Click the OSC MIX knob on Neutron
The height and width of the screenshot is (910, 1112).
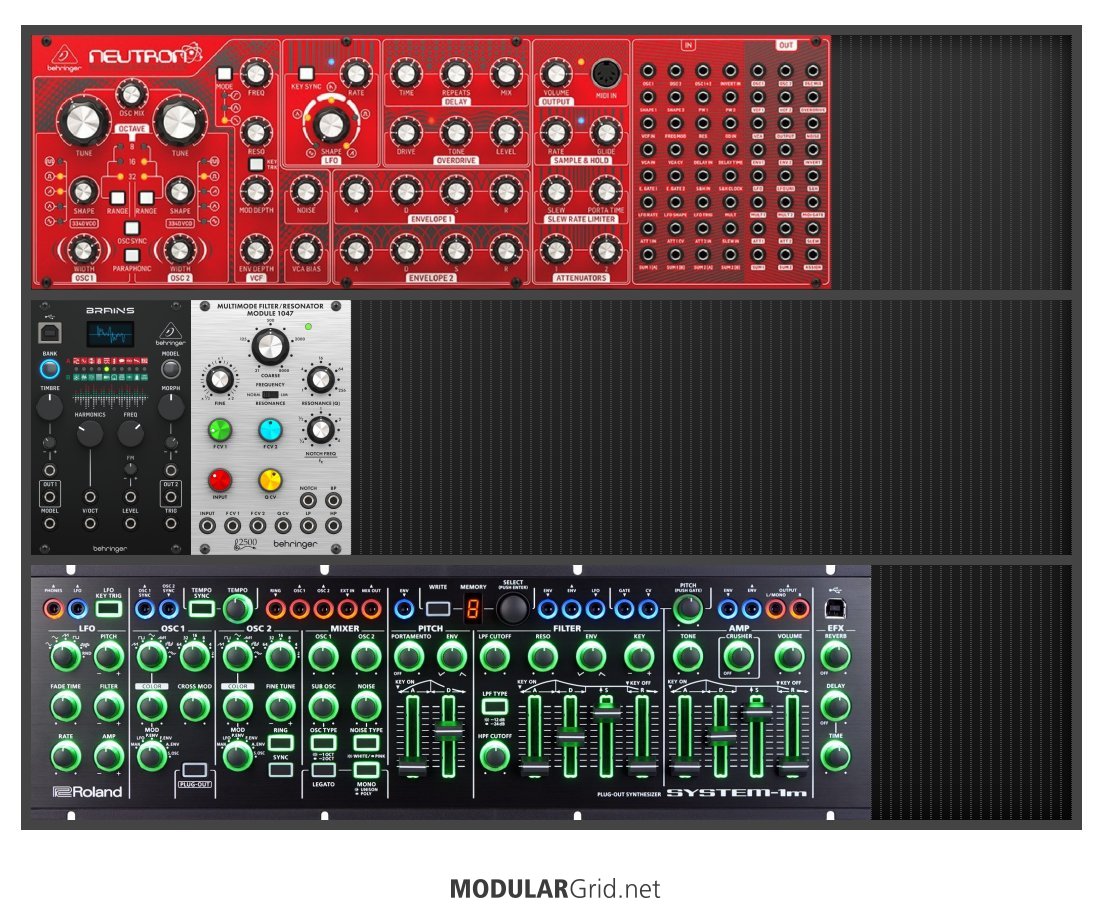[131, 94]
